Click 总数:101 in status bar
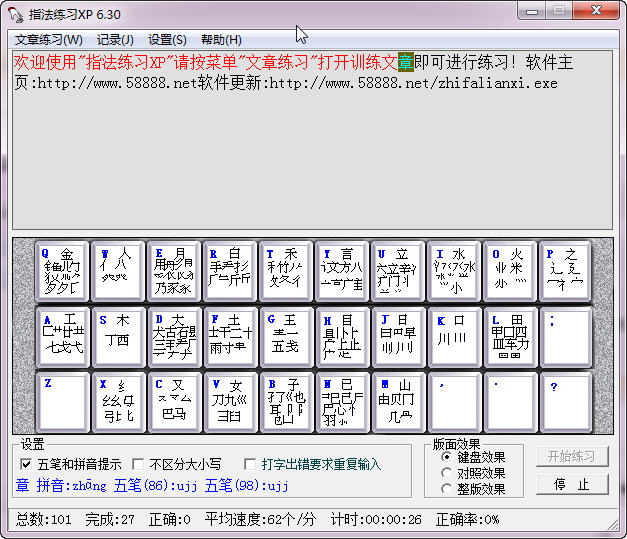This screenshot has height=539, width=627. (x=44, y=520)
